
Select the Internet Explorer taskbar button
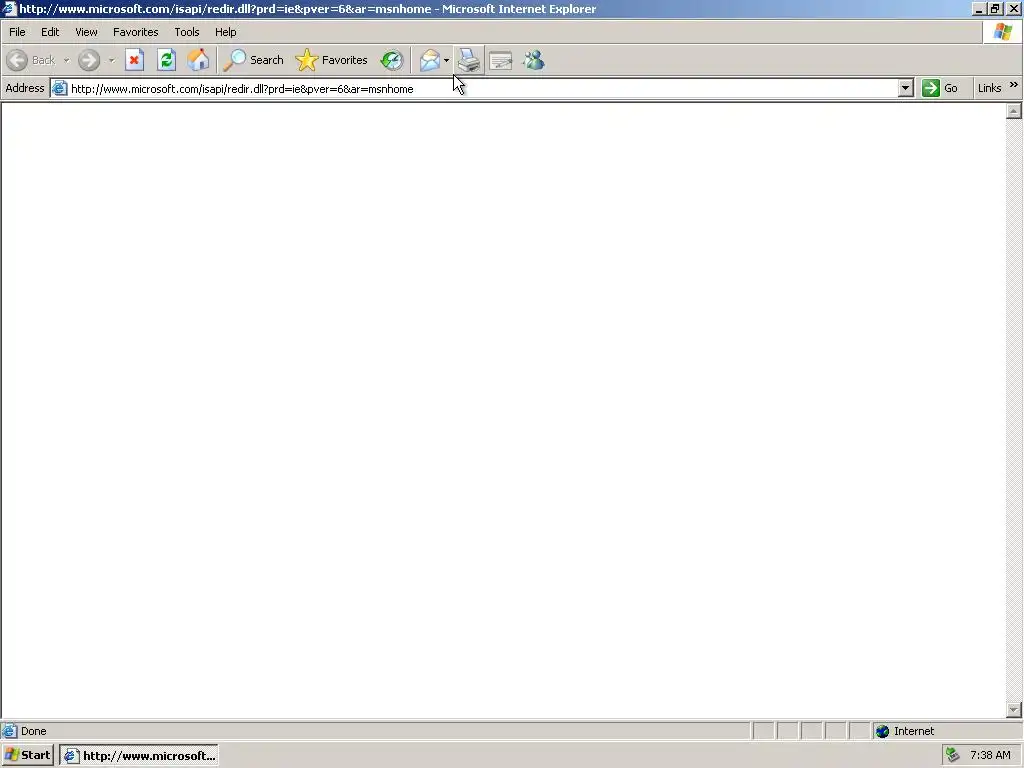tap(138, 755)
